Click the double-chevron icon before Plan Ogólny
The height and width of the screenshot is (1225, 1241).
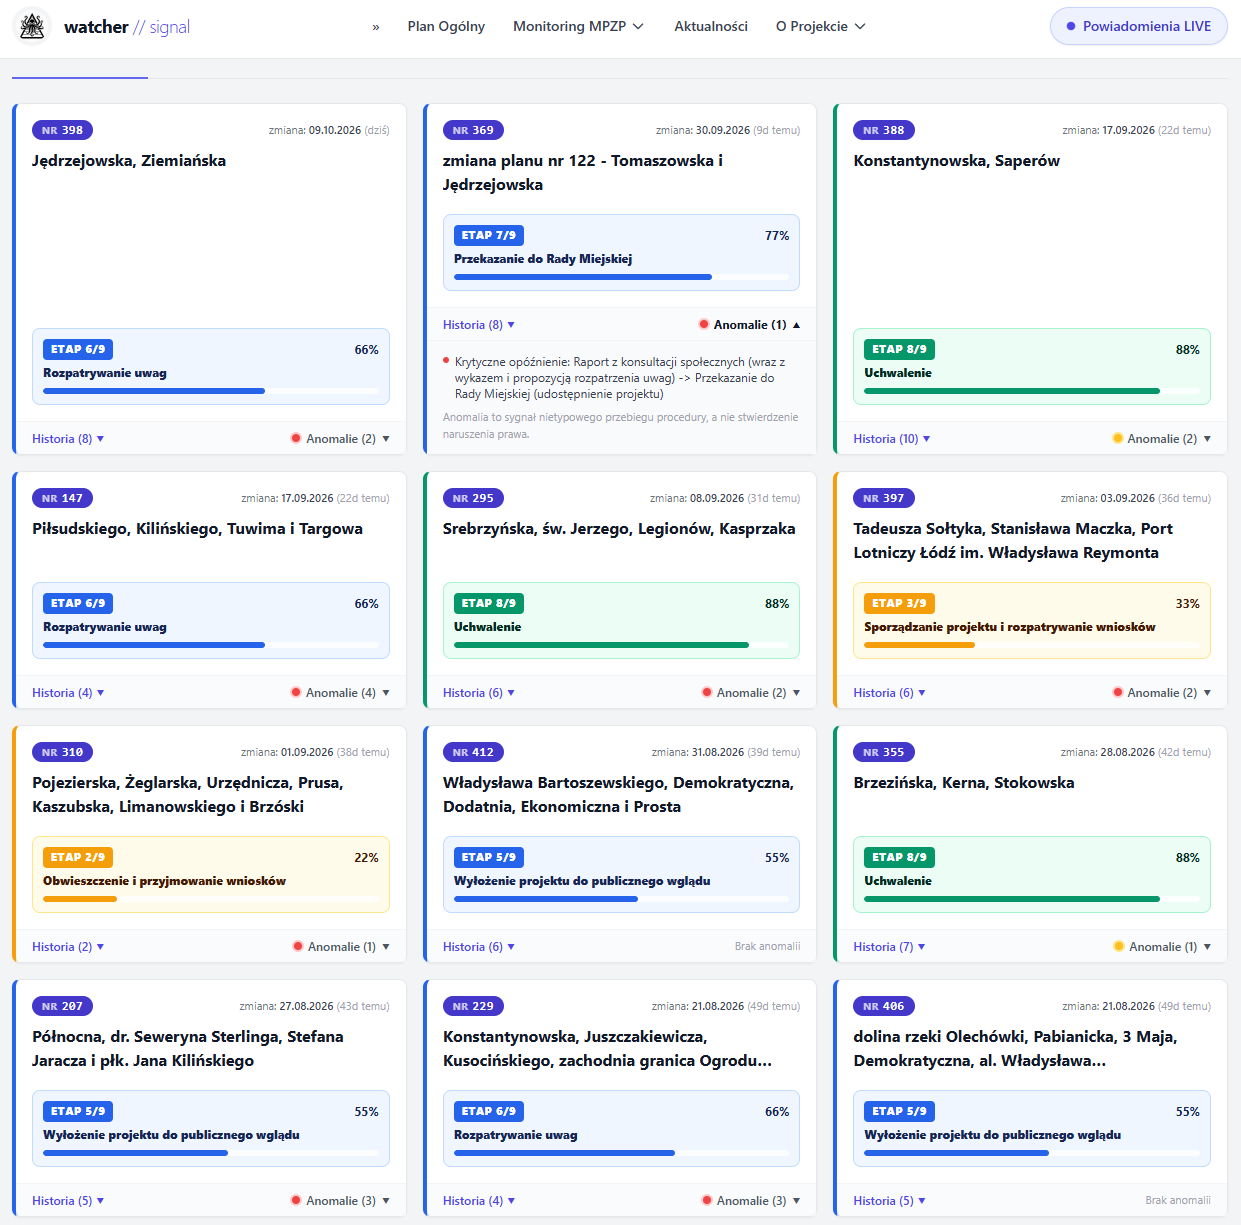click(x=376, y=27)
